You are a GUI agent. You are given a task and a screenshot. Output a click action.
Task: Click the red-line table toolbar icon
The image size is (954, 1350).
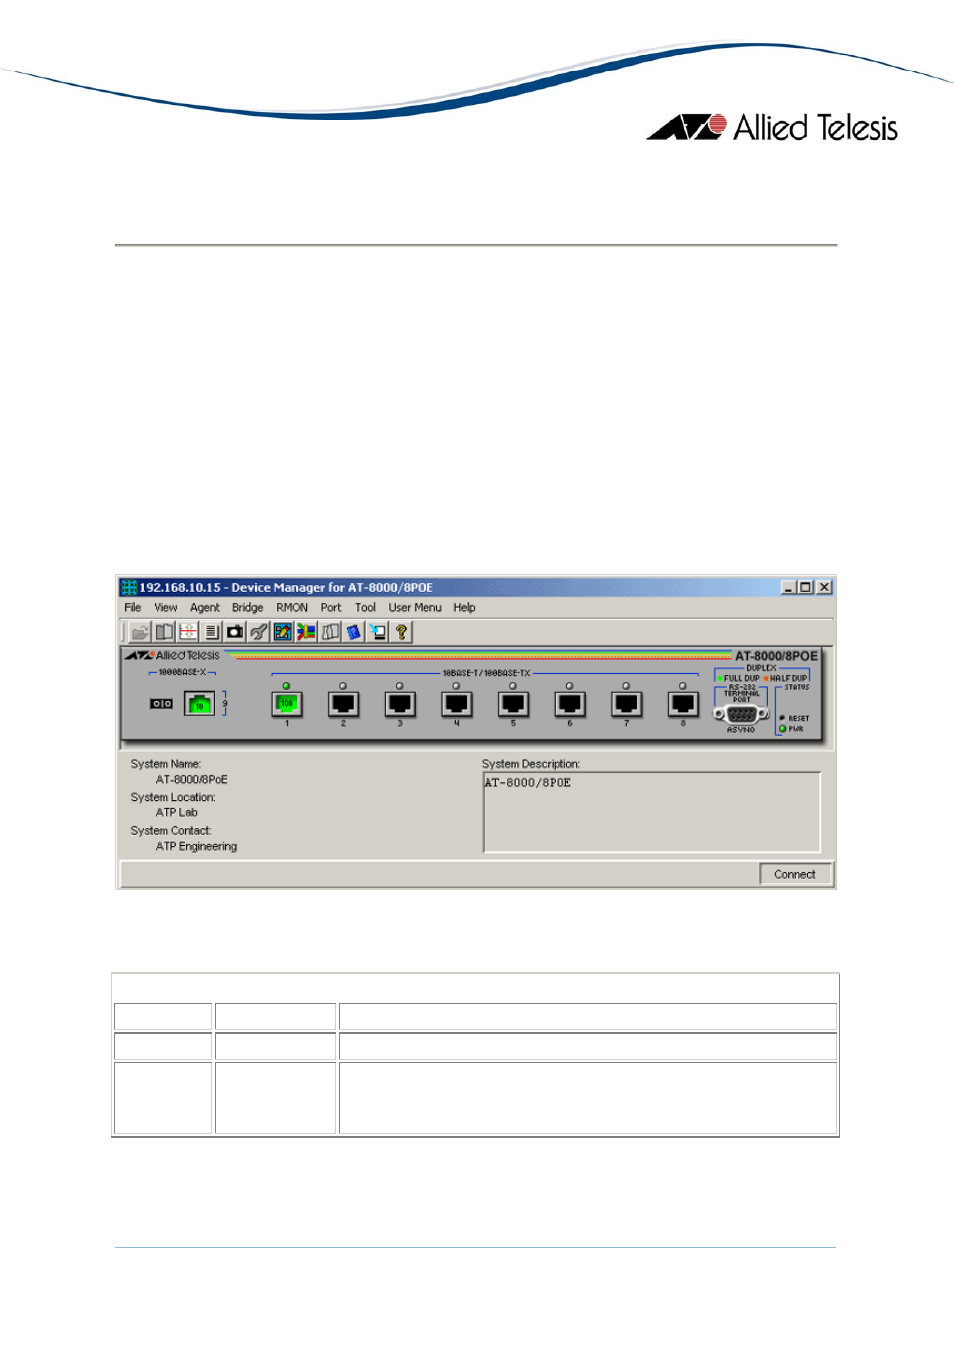coord(188,632)
